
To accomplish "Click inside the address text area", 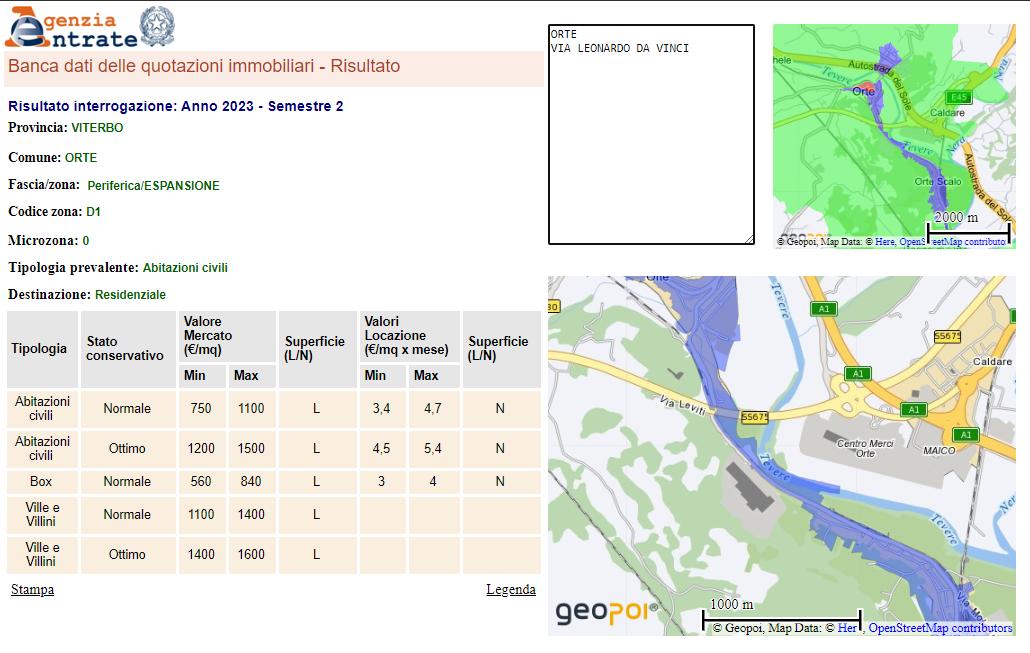I will click(x=650, y=140).
